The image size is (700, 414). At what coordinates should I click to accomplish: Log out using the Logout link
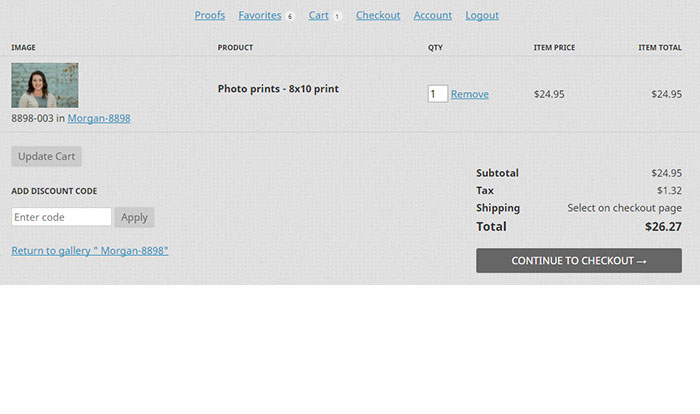pos(482,15)
